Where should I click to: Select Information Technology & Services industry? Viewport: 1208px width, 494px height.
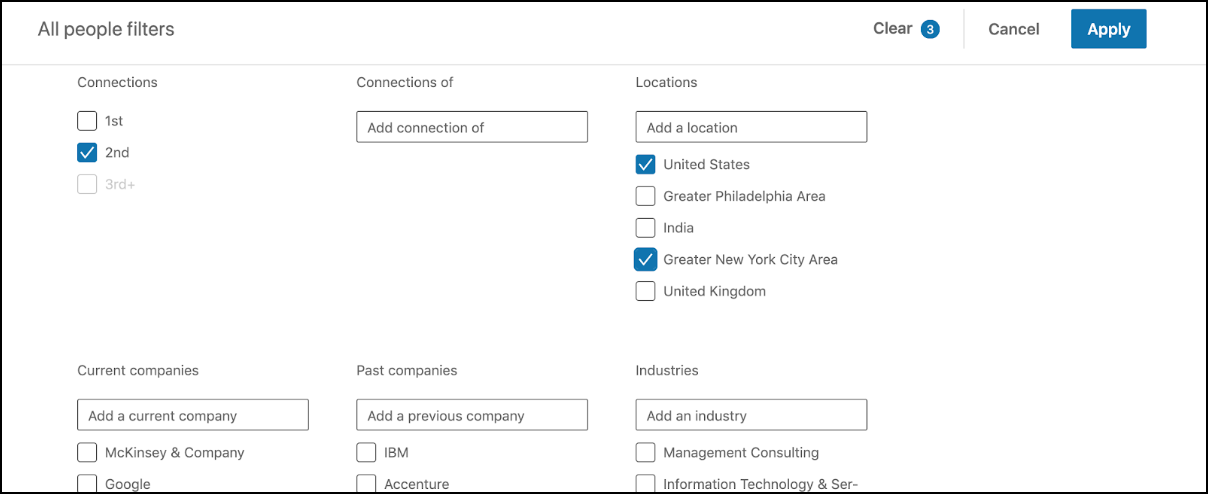click(x=646, y=484)
